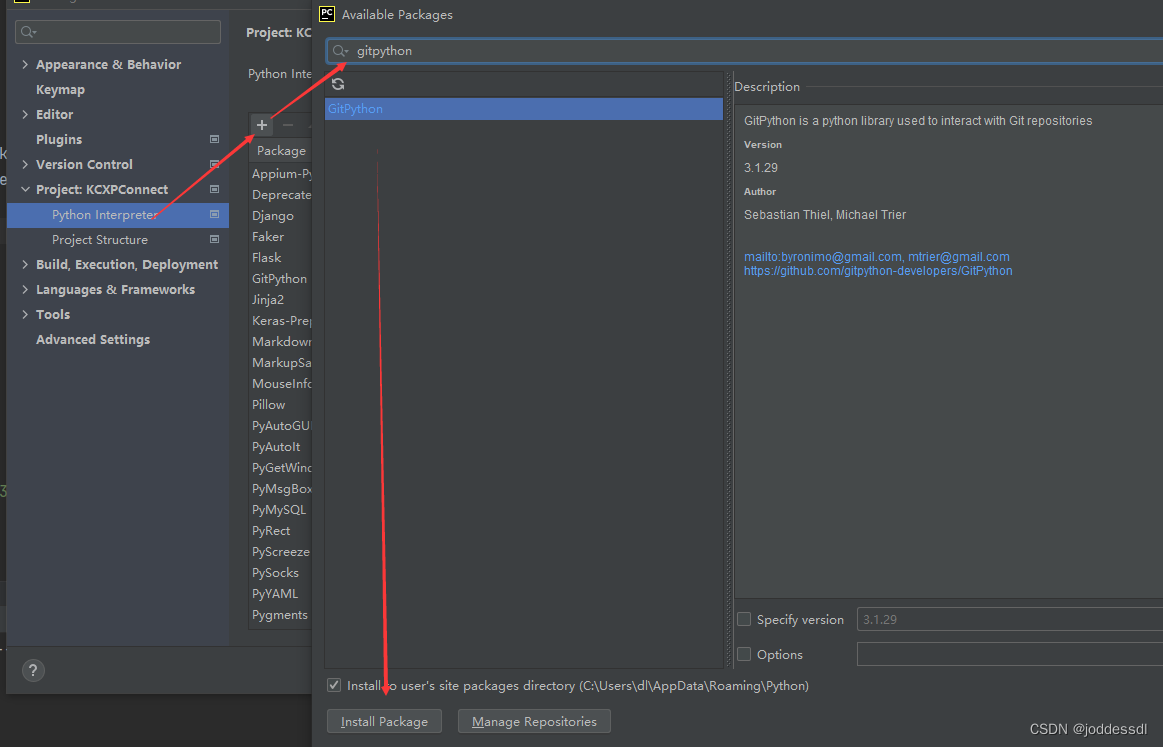Image resolution: width=1163 pixels, height=747 pixels.
Task: Select the MouseInfo package row
Action: coord(280,384)
